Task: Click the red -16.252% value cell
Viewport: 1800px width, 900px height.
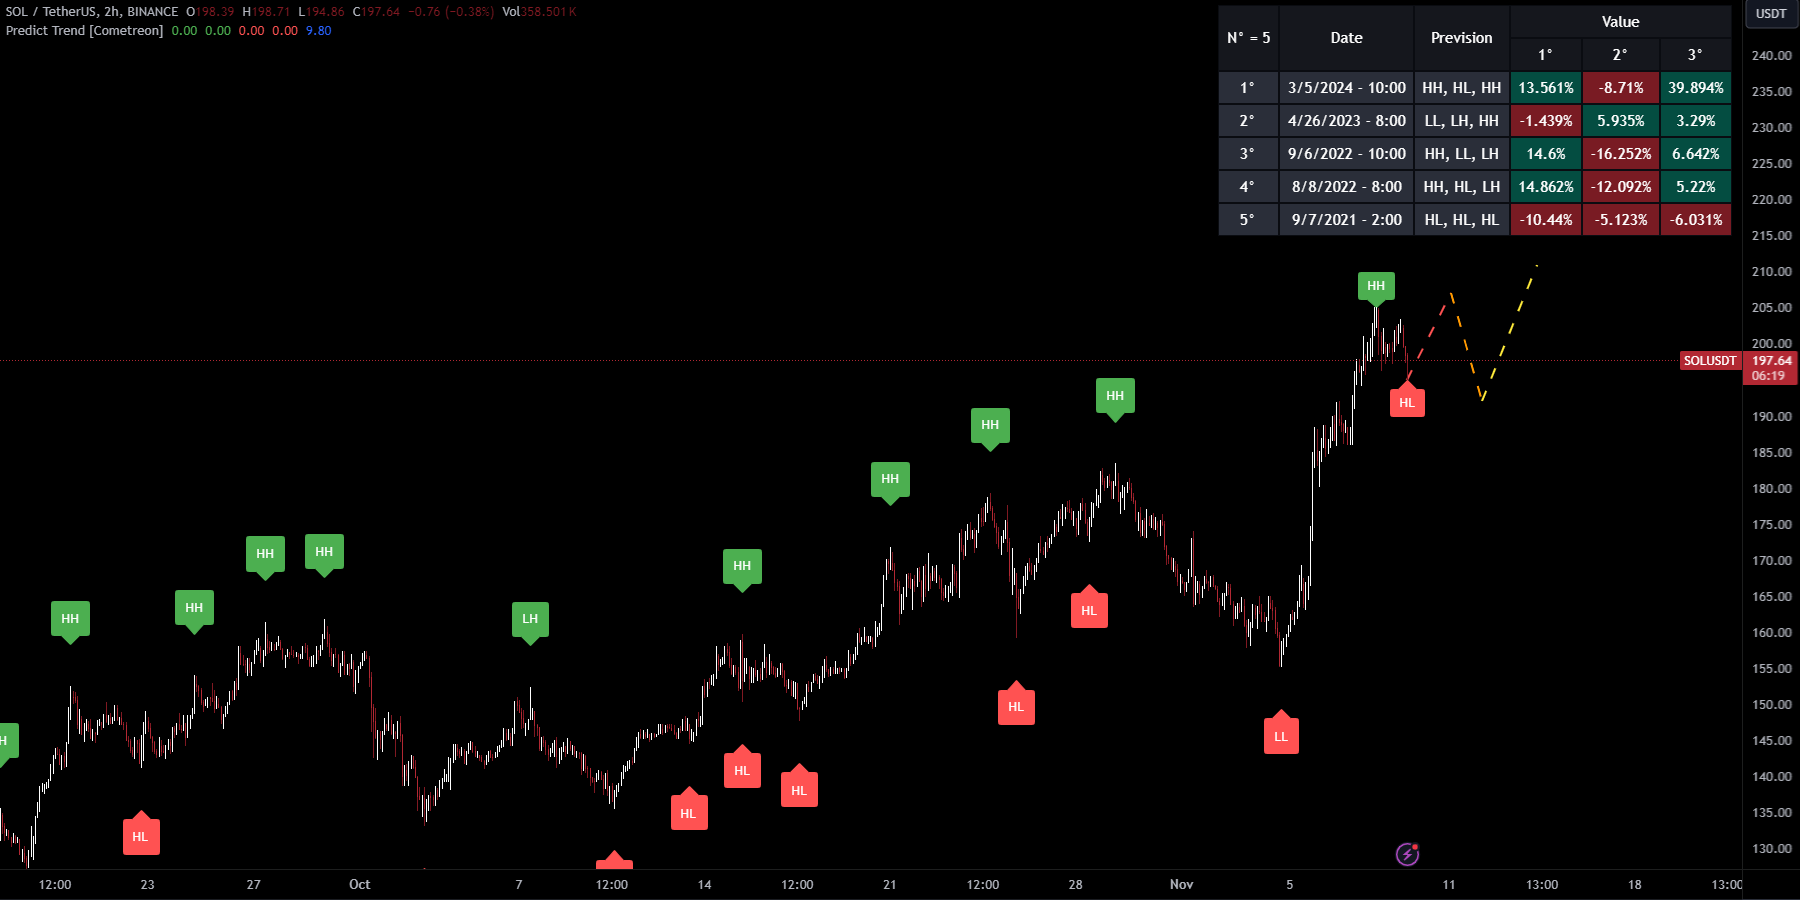Action: [x=1620, y=154]
